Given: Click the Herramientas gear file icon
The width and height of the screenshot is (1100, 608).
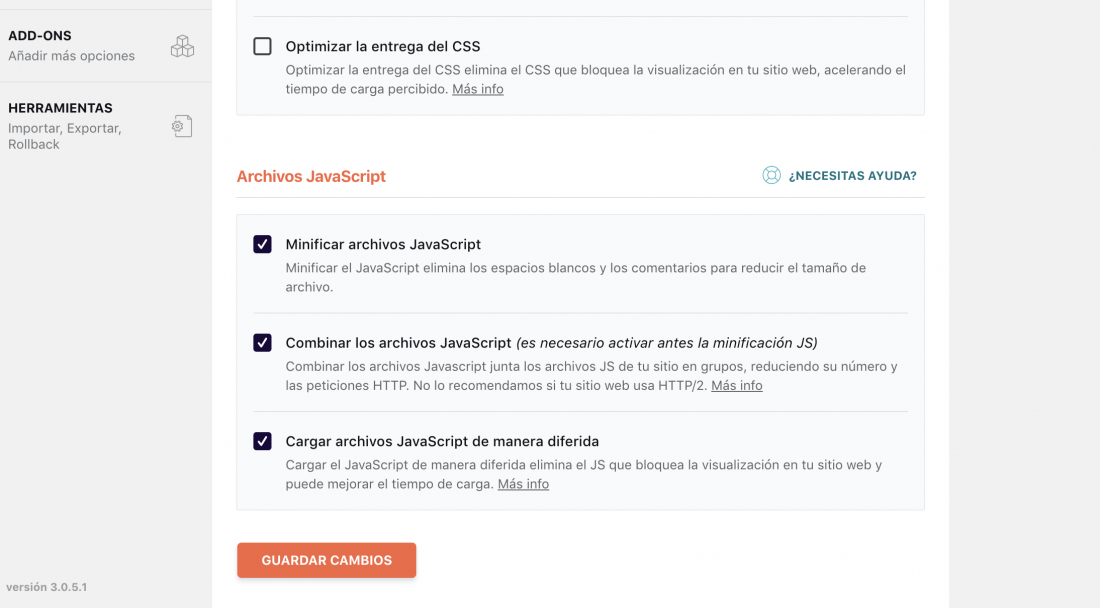Looking at the screenshot, I should pyautogui.click(x=182, y=126).
